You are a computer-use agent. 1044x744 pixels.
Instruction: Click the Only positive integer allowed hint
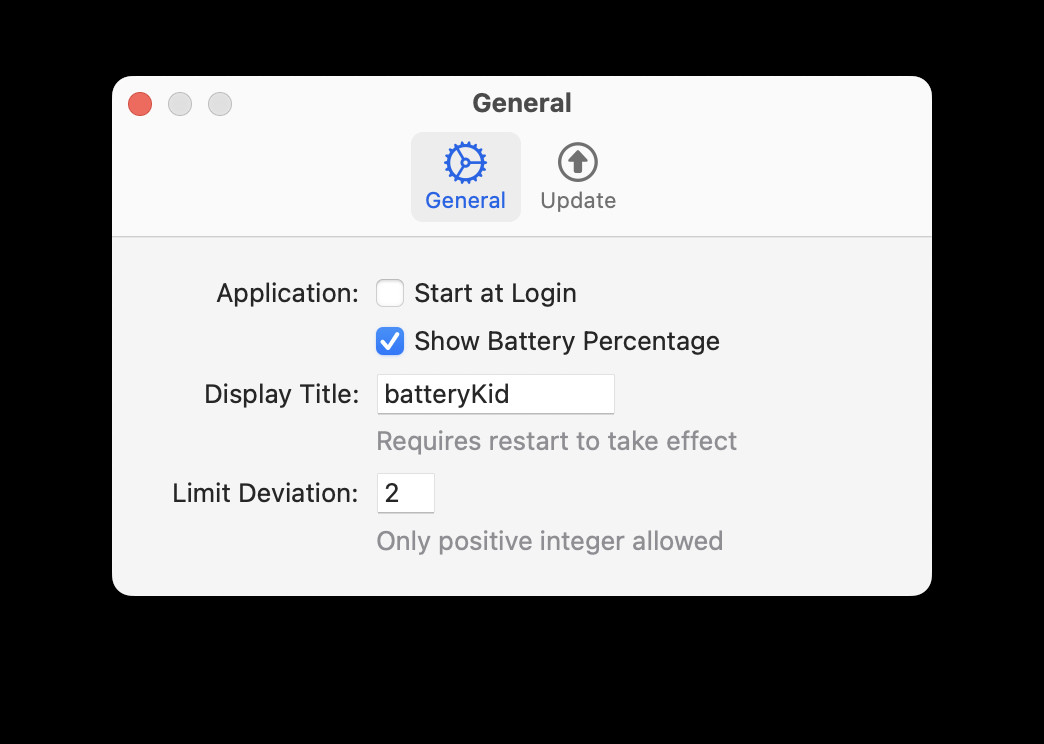(x=549, y=541)
